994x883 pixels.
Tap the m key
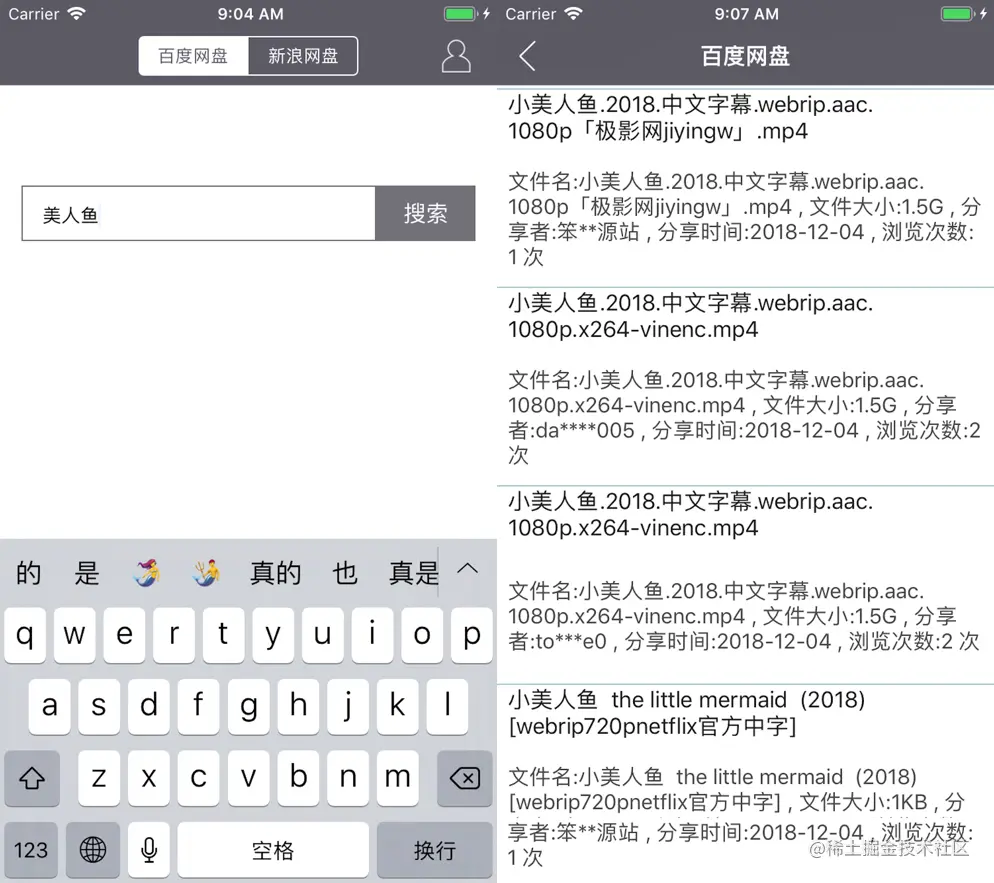pyautogui.click(x=397, y=778)
